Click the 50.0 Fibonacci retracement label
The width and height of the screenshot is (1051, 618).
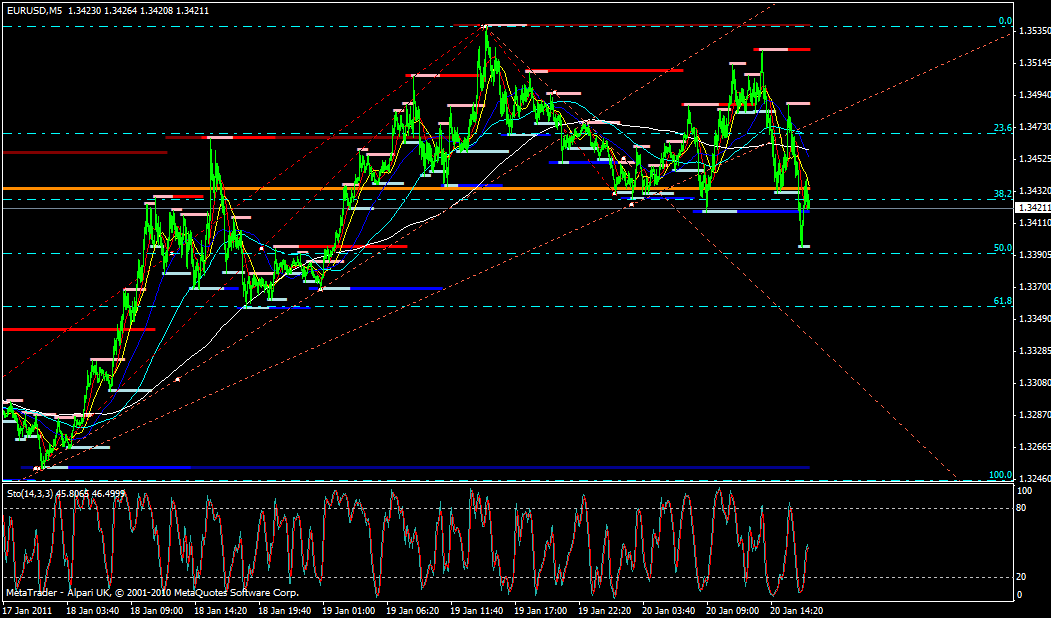(1003, 248)
